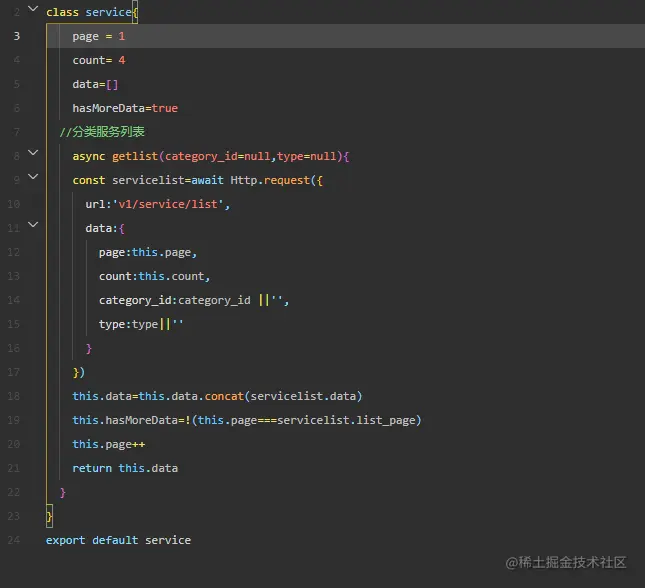
Task: Click the '//分类服务列表' comment
Action: pyautogui.click(x=102, y=132)
